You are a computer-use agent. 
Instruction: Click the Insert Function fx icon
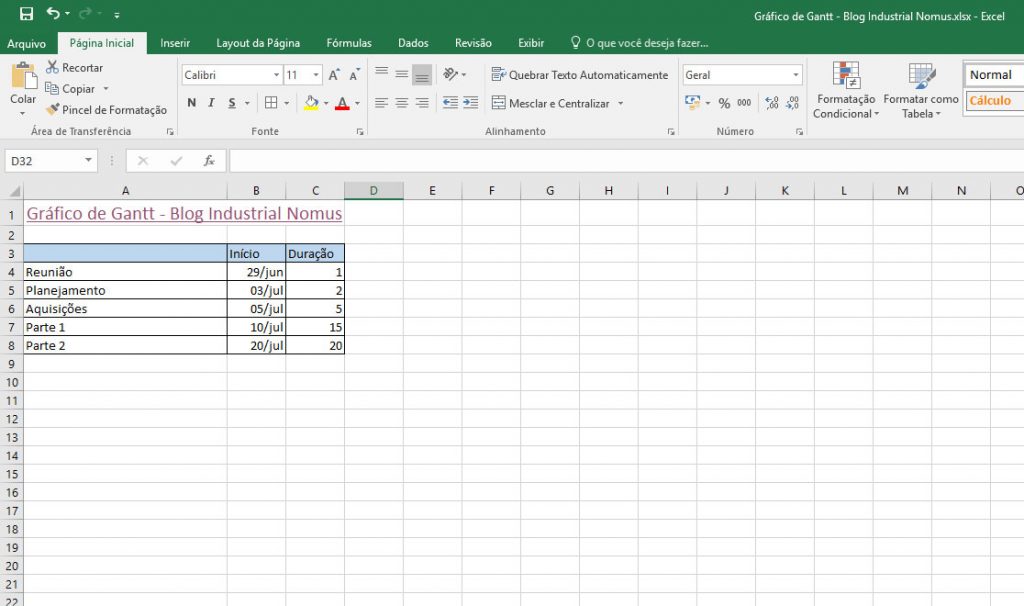tap(209, 161)
